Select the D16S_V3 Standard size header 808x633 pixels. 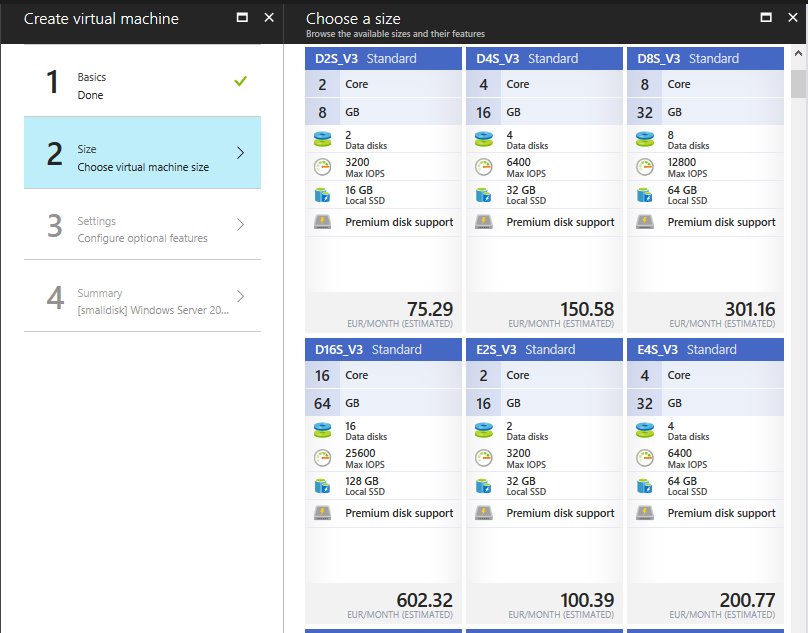(x=383, y=349)
